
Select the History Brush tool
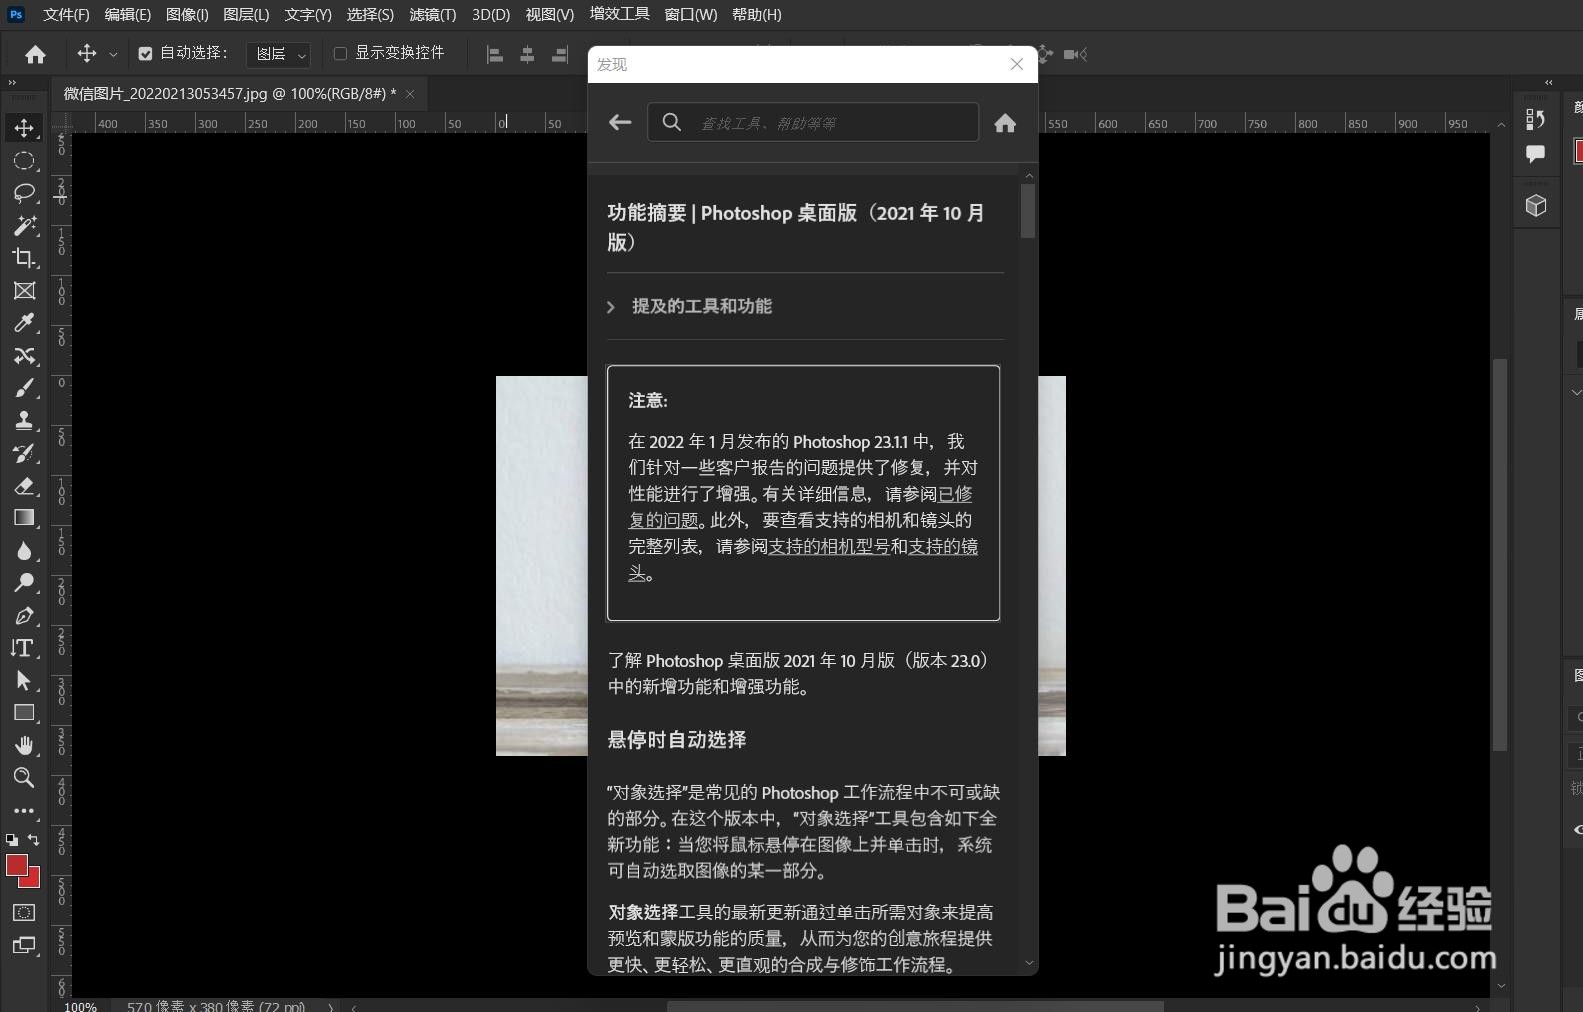[x=24, y=453]
